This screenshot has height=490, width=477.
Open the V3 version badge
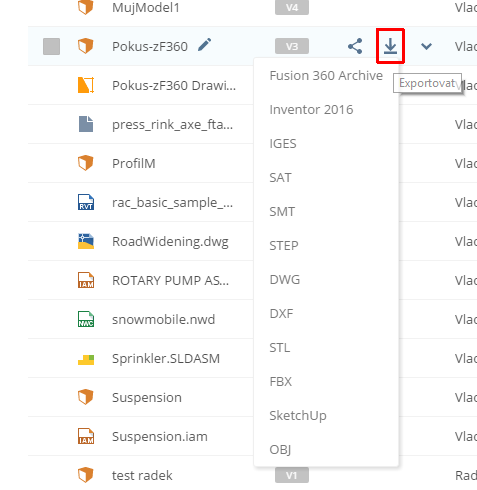point(292,46)
